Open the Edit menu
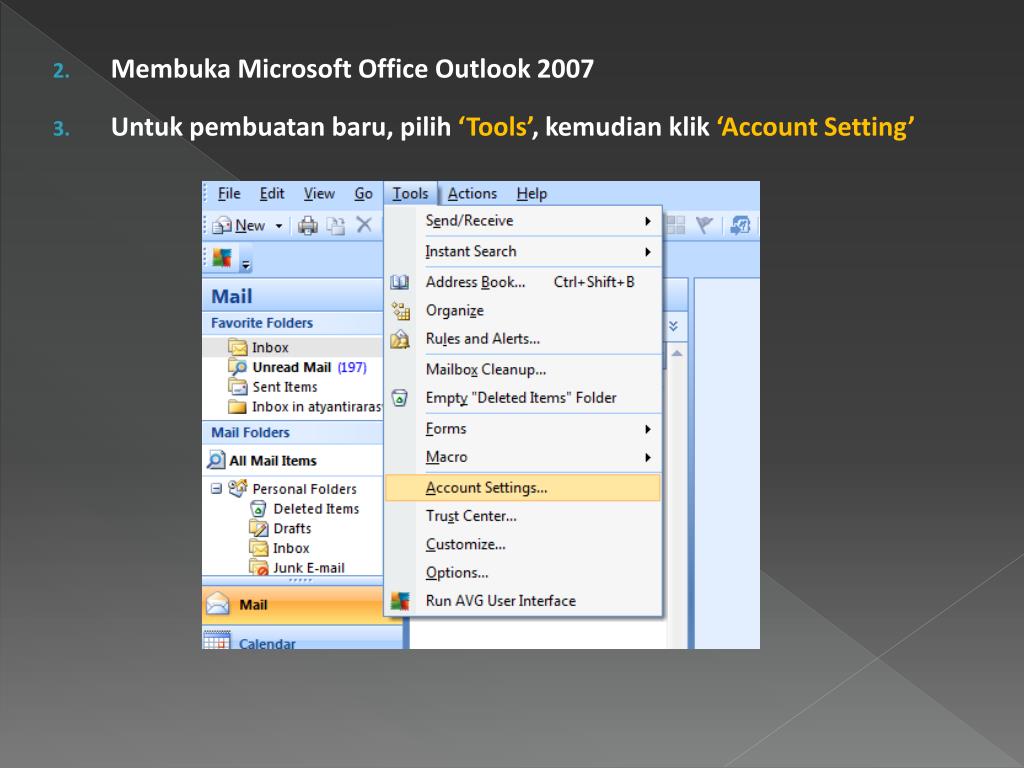1024x768 pixels. click(272, 194)
